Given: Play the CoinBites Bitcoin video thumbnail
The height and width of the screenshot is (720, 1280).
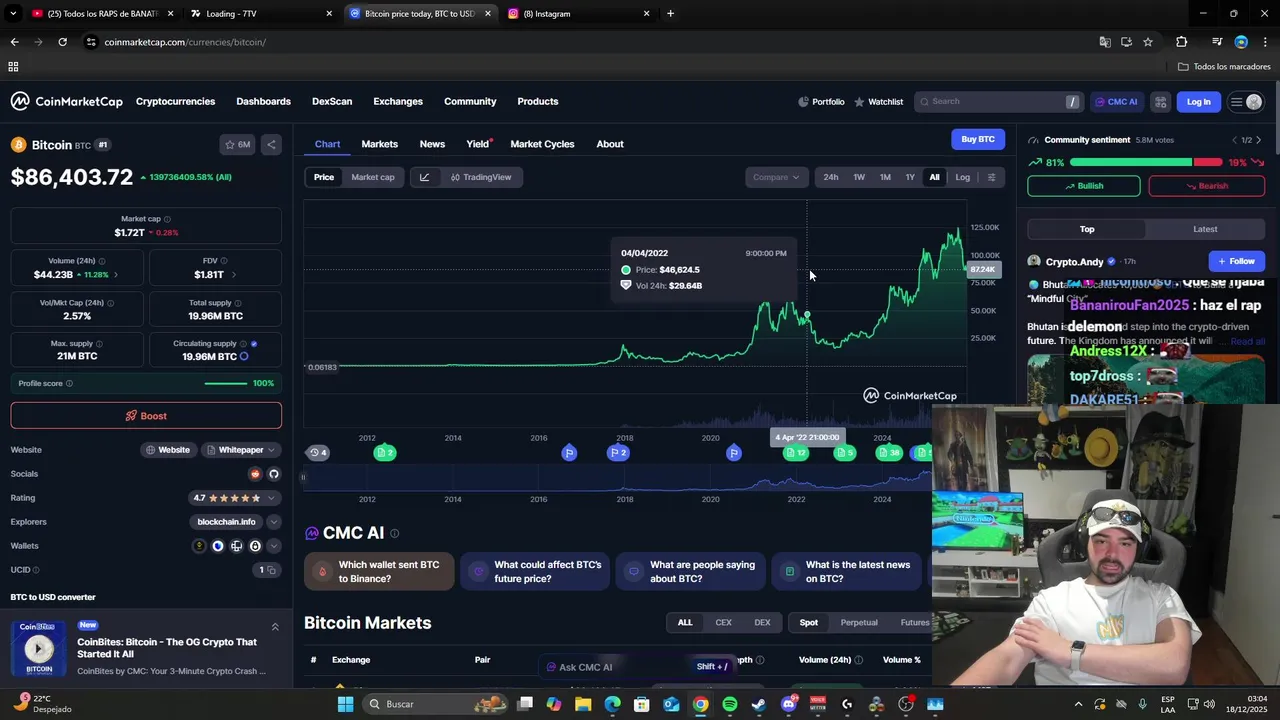Looking at the screenshot, I should tap(39, 649).
